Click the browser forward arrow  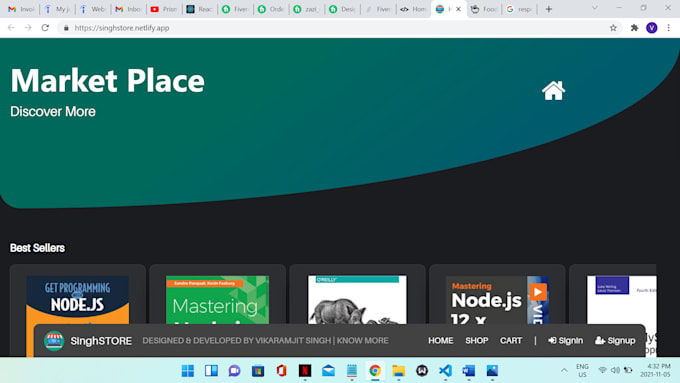tap(28, 28)
